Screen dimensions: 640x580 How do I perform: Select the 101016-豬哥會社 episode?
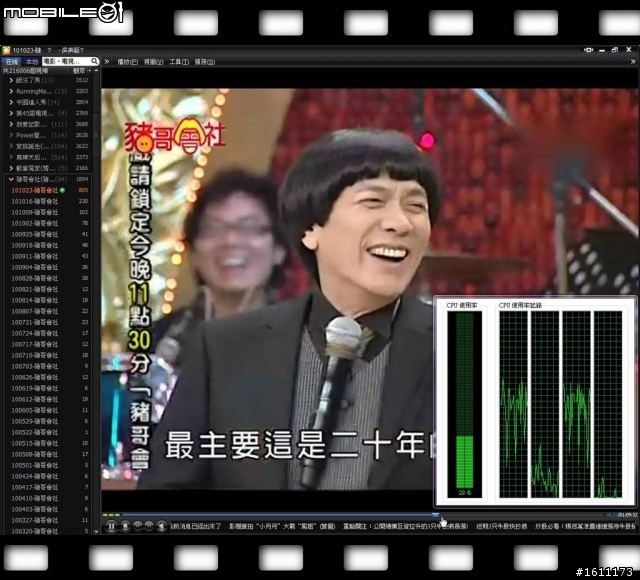(35, 201)
